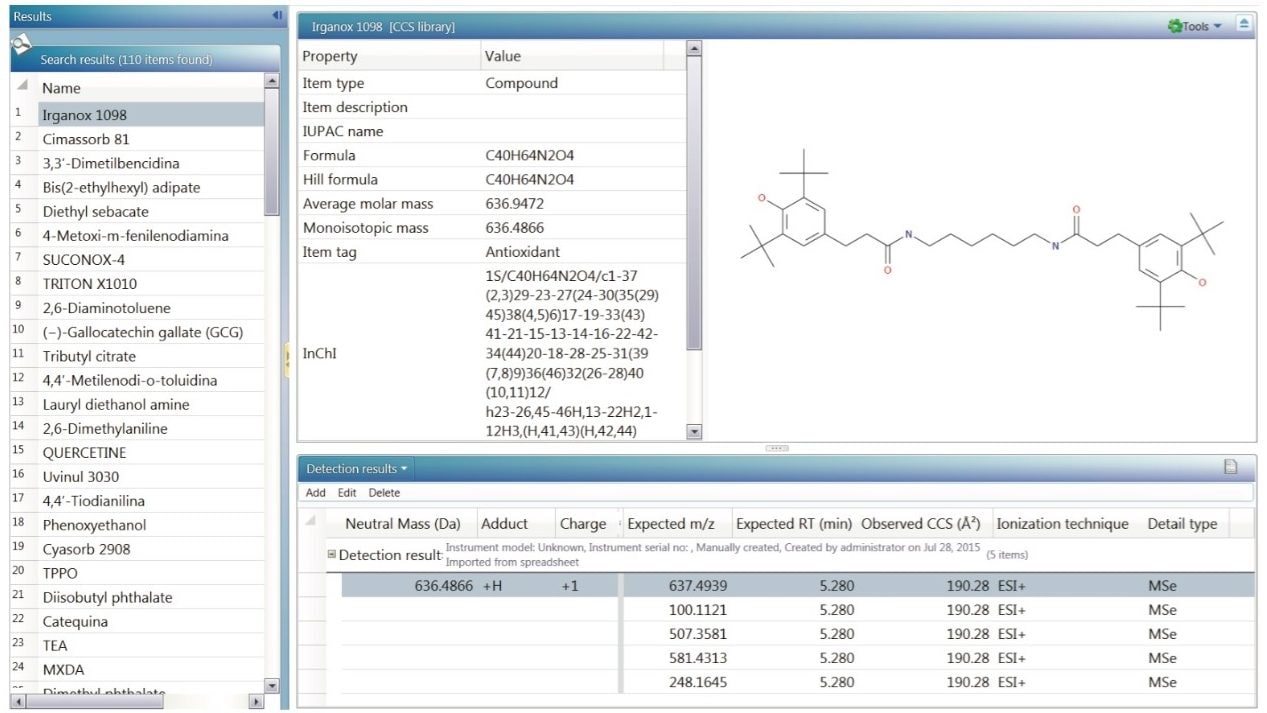Sort by Detail type column header
The image size is (1267, 713).
point(1184,524)
